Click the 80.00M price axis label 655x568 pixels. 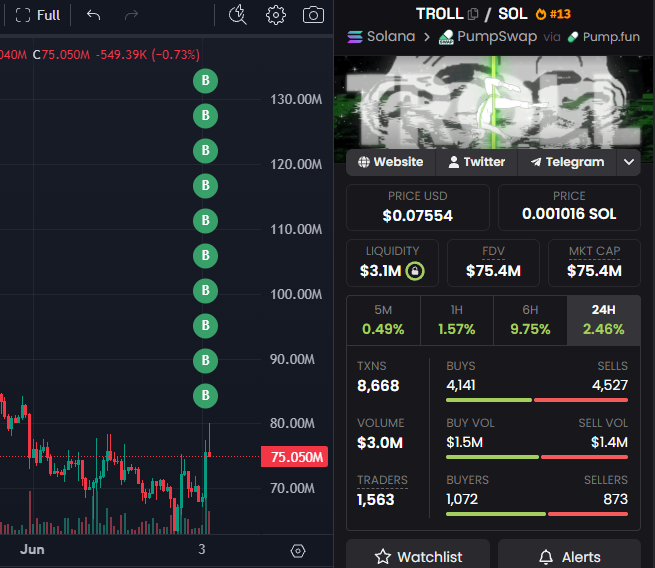(x=292, y=423)
